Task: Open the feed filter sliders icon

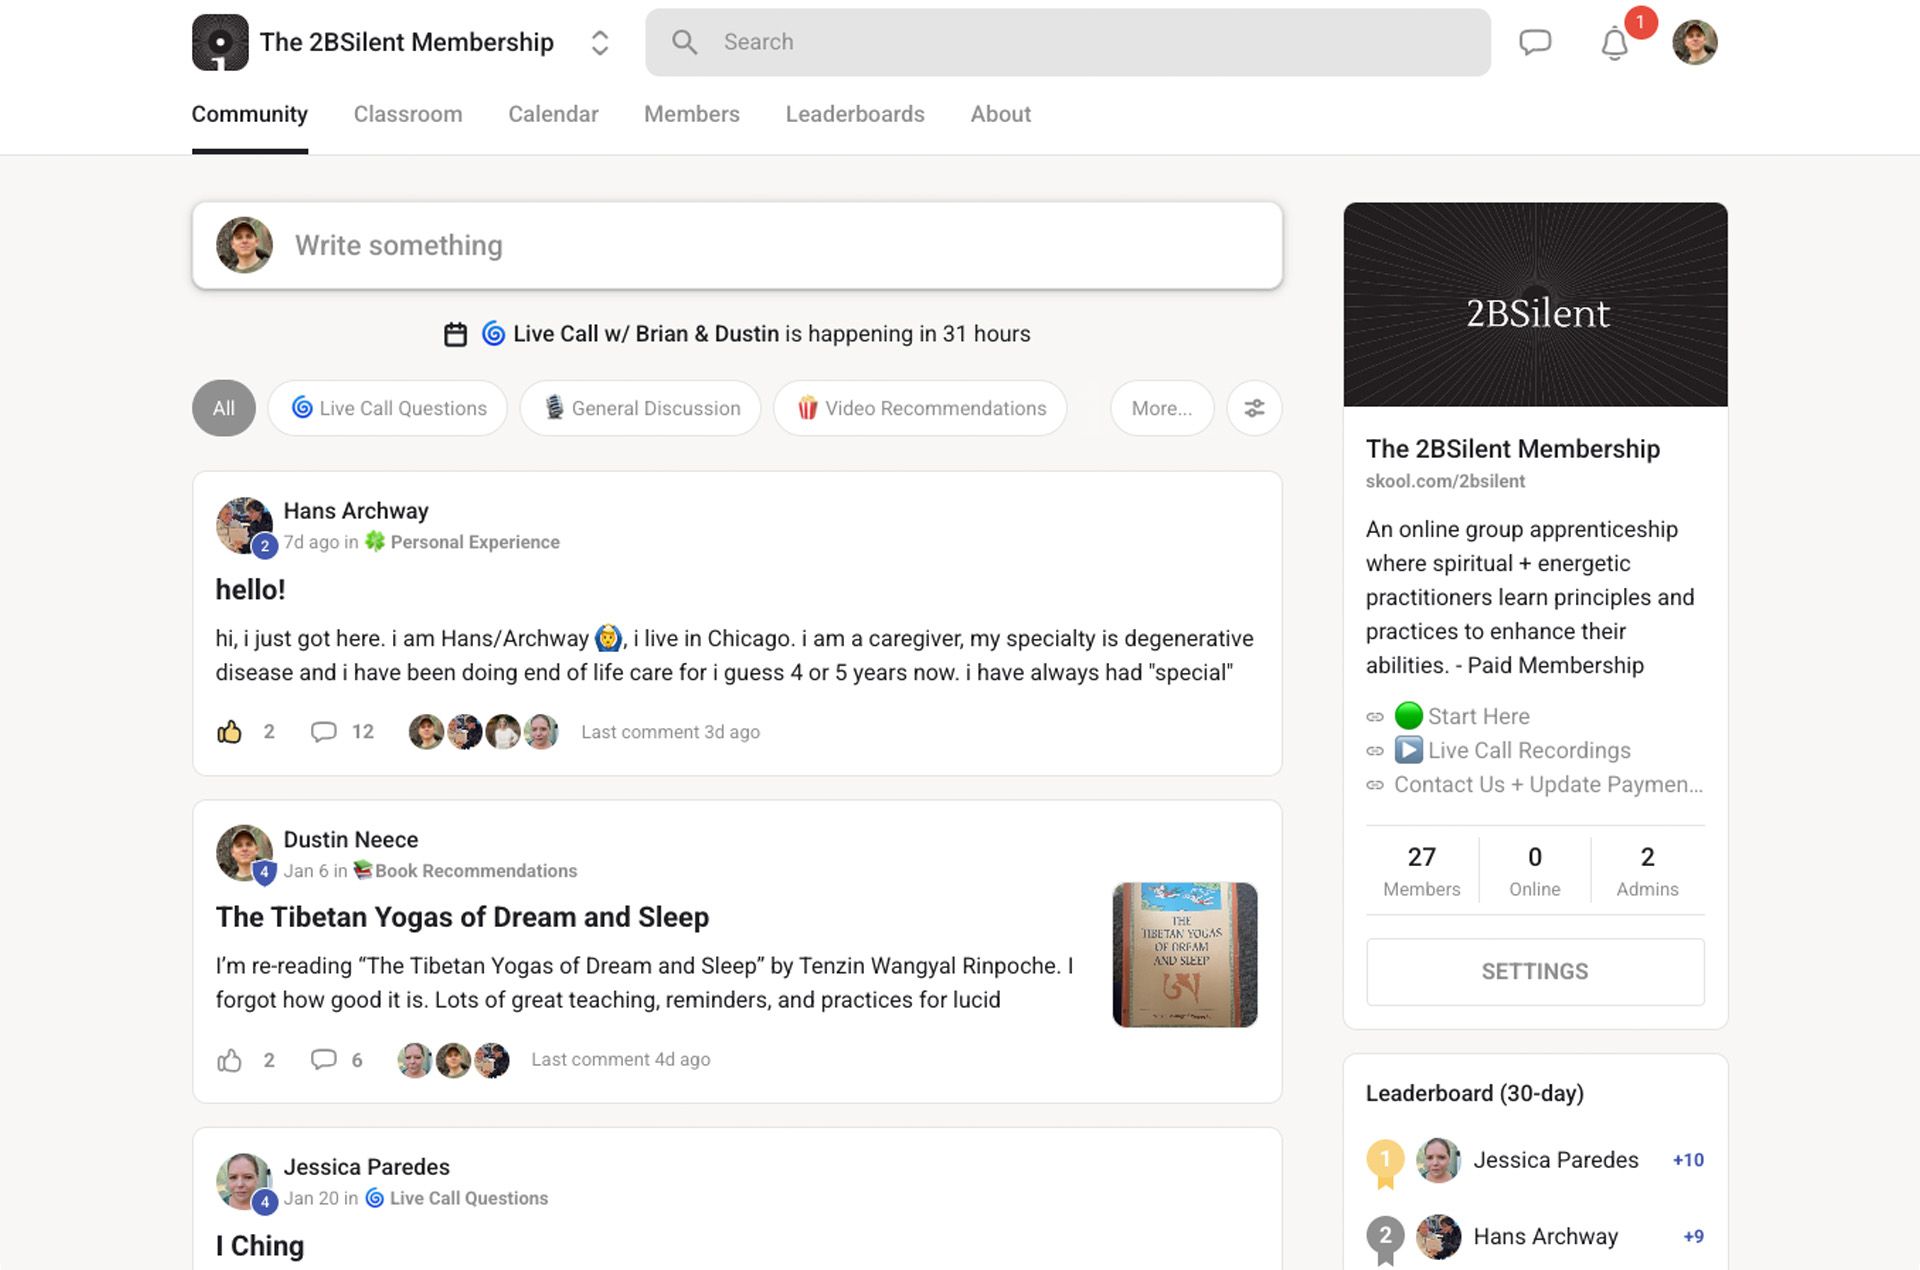Action: [1254, 408]
